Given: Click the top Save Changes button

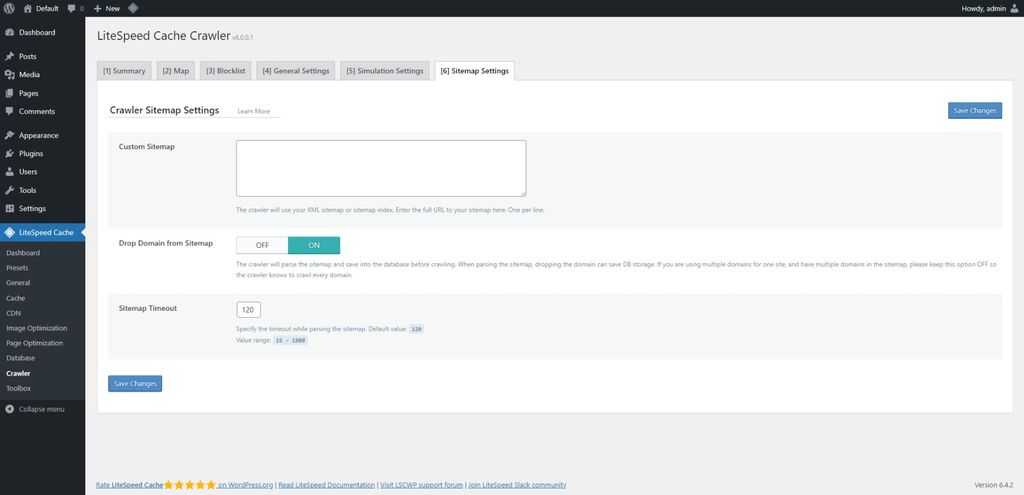Looking at the screenshot, I should (x=974, y=111).
